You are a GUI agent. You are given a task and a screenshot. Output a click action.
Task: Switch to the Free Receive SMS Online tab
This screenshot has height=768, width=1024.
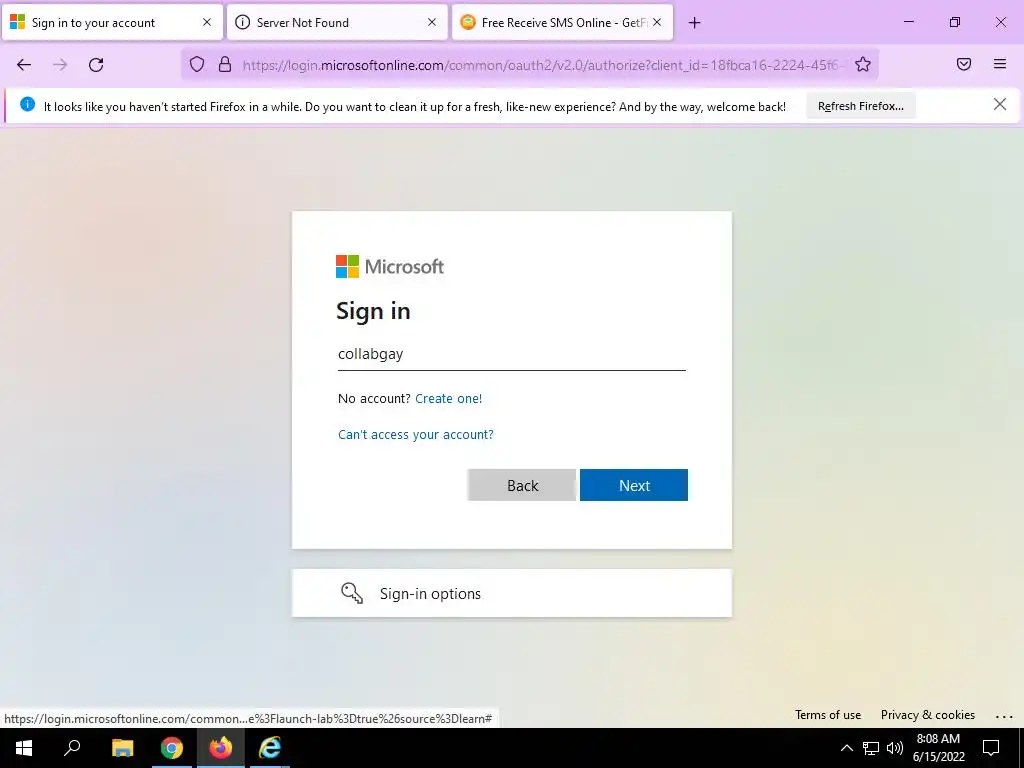(x=562, y=22)
